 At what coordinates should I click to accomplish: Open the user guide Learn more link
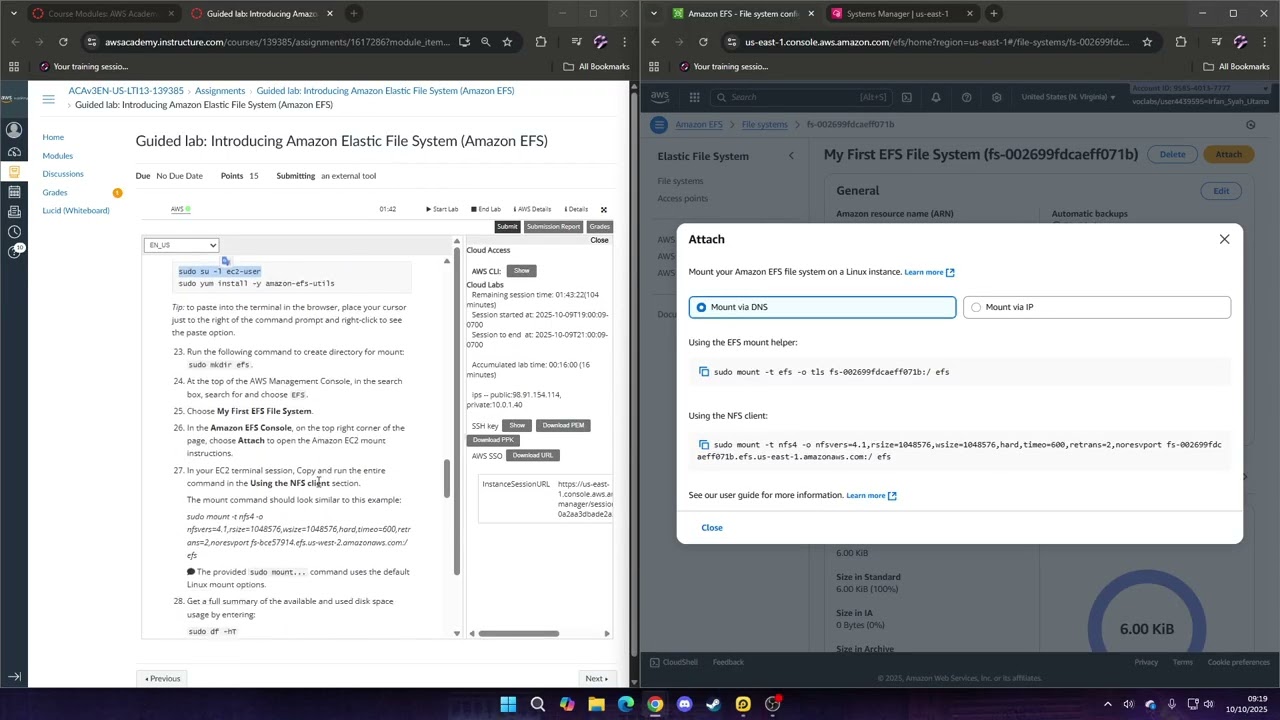[871, 495]
